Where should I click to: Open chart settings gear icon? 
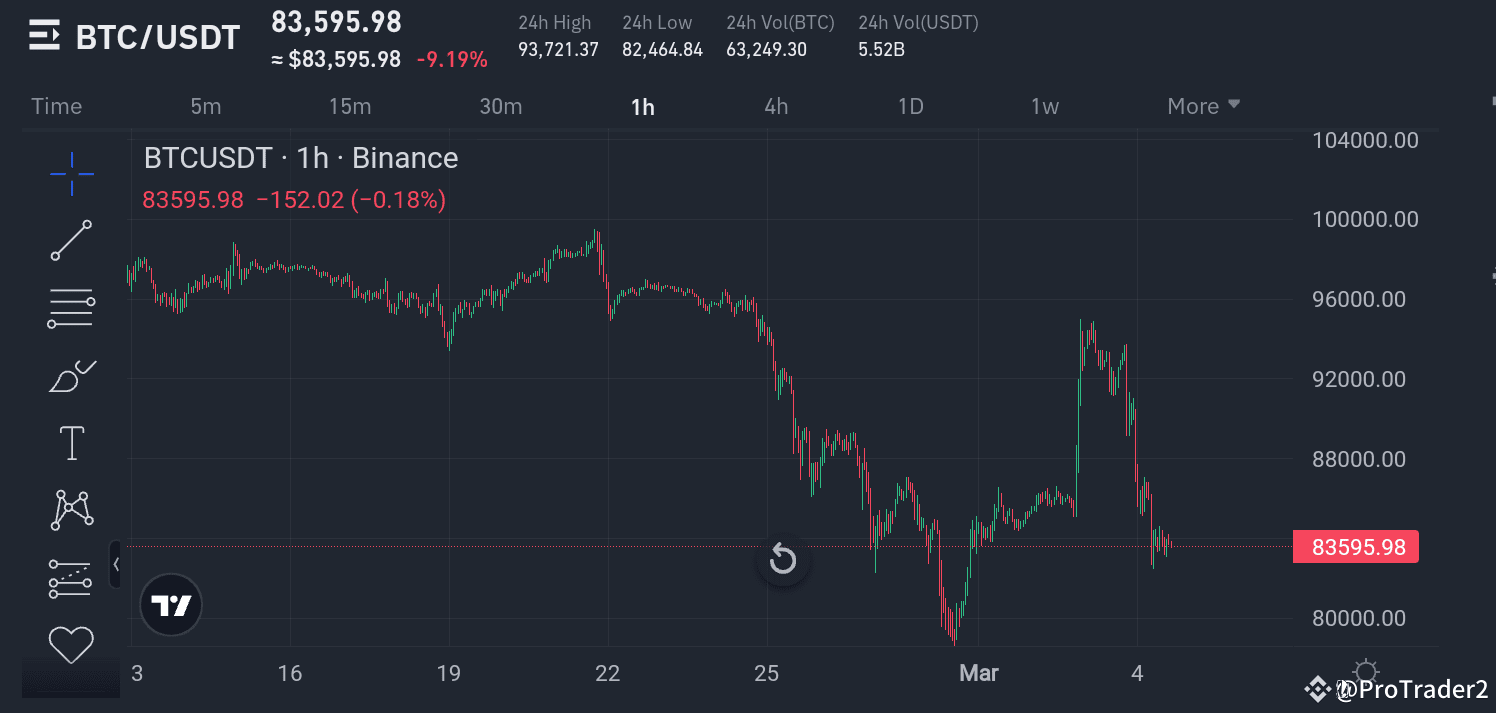(1366, 672)
